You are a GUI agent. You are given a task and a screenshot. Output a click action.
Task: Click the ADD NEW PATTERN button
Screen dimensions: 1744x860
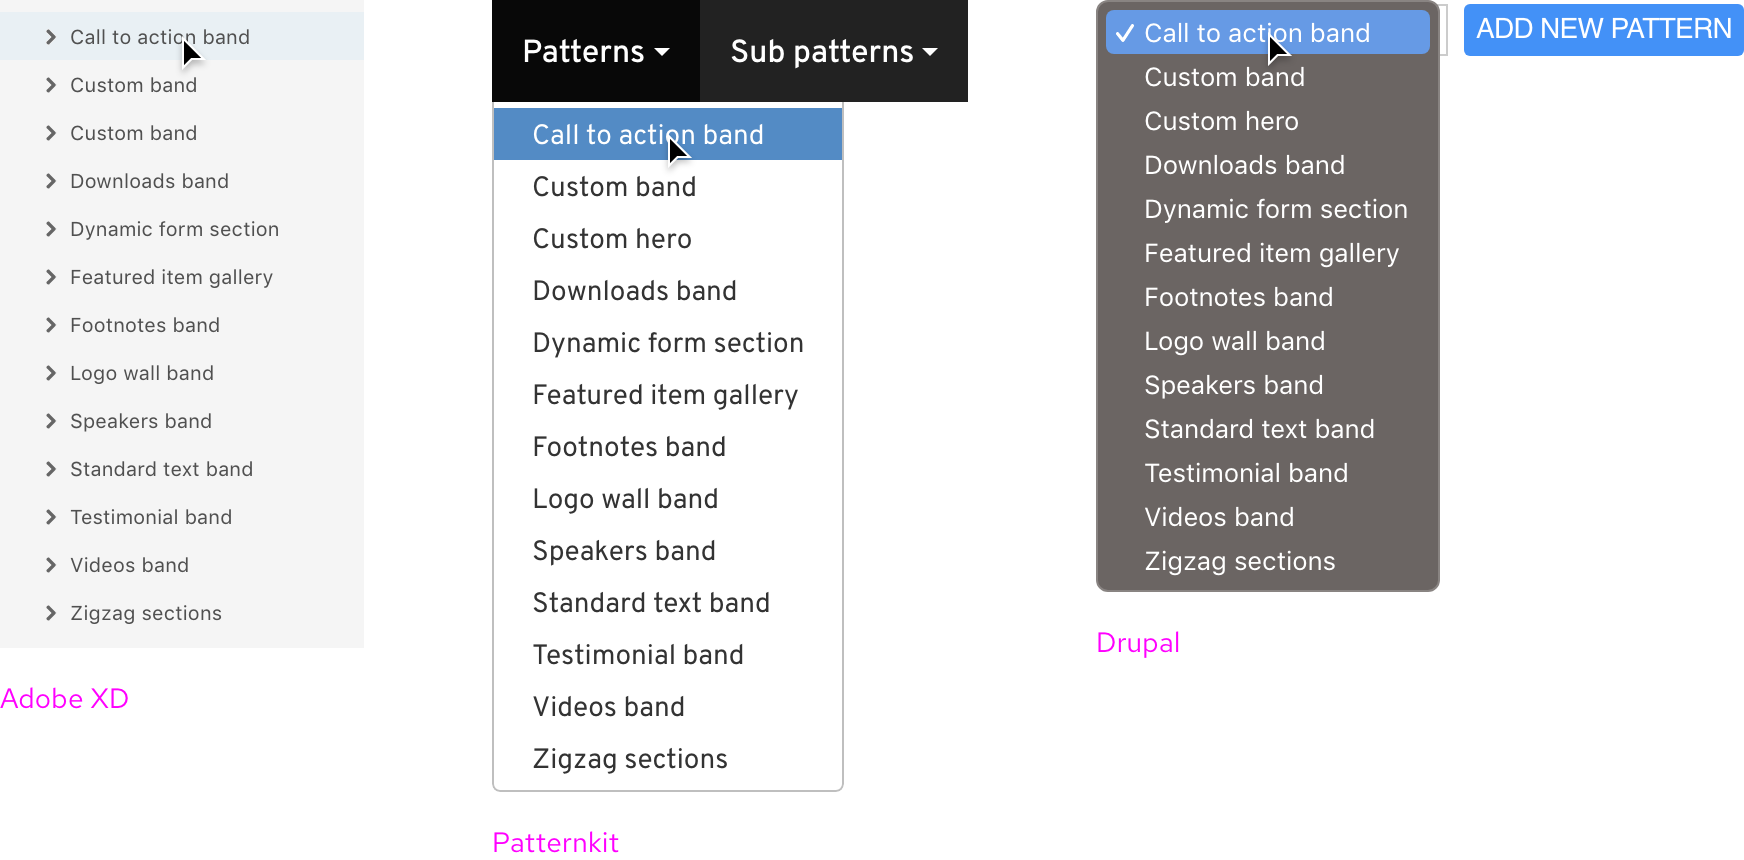point(1603,29)
